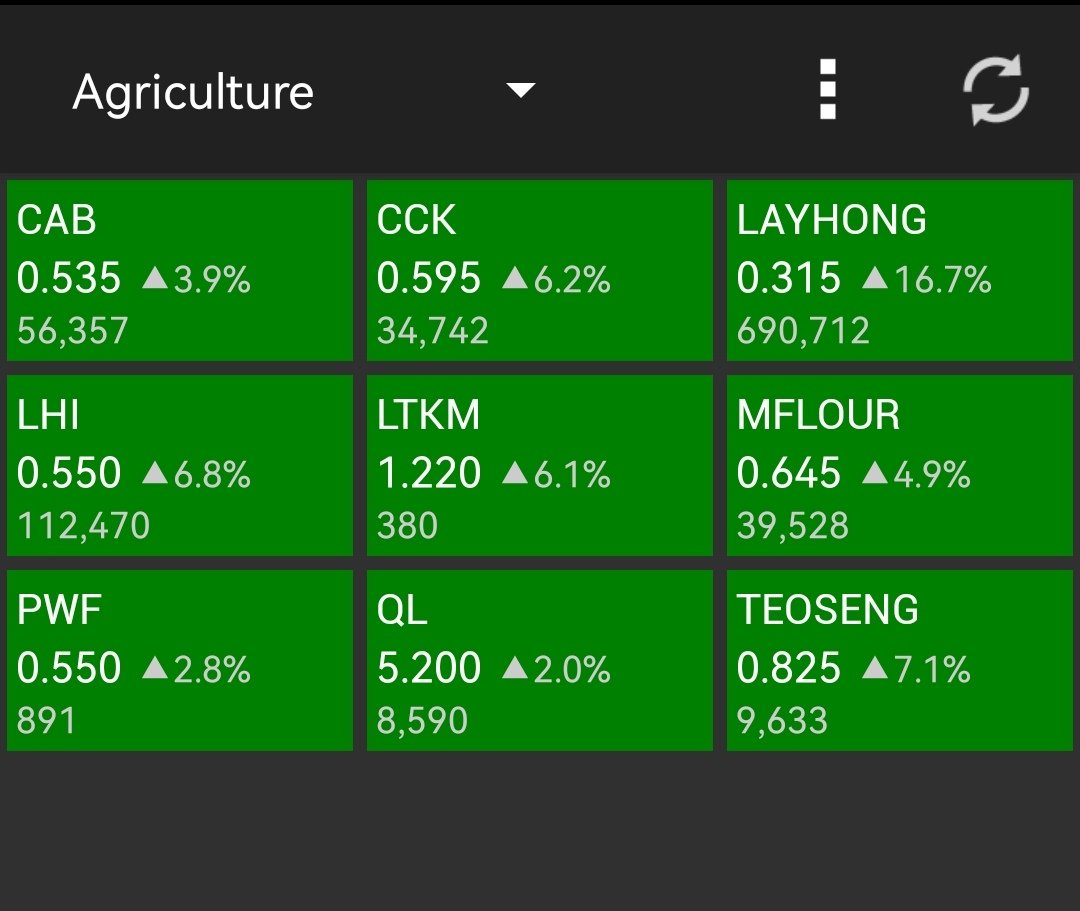
Task: Click QL's 2.0% up triangle
Action: [515, 667]
